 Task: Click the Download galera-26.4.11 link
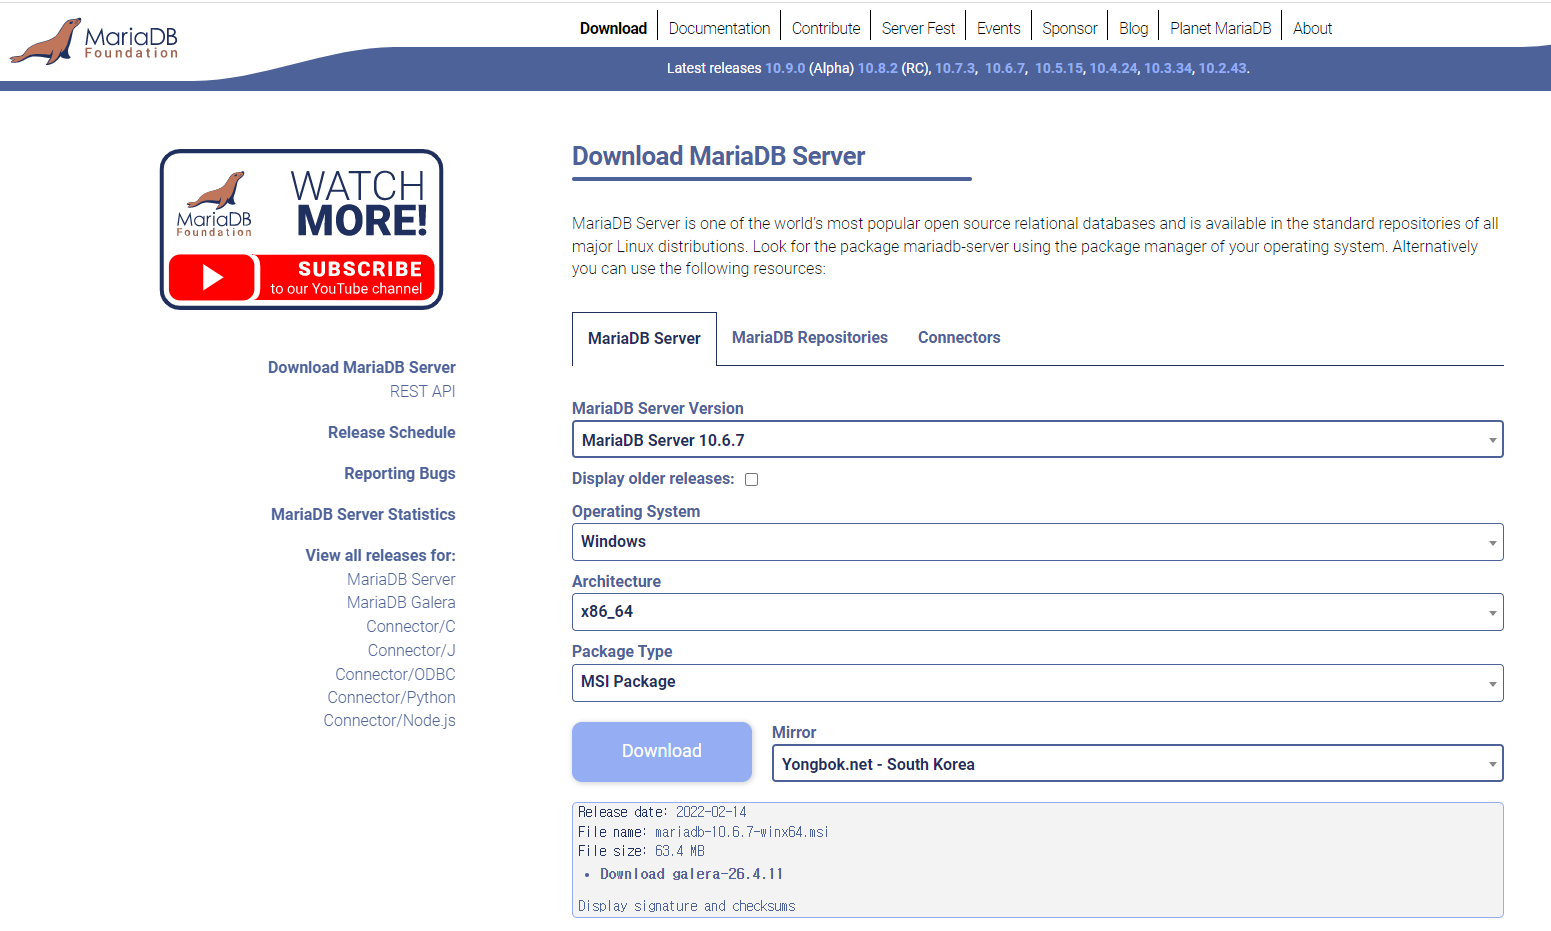(691, 874)
